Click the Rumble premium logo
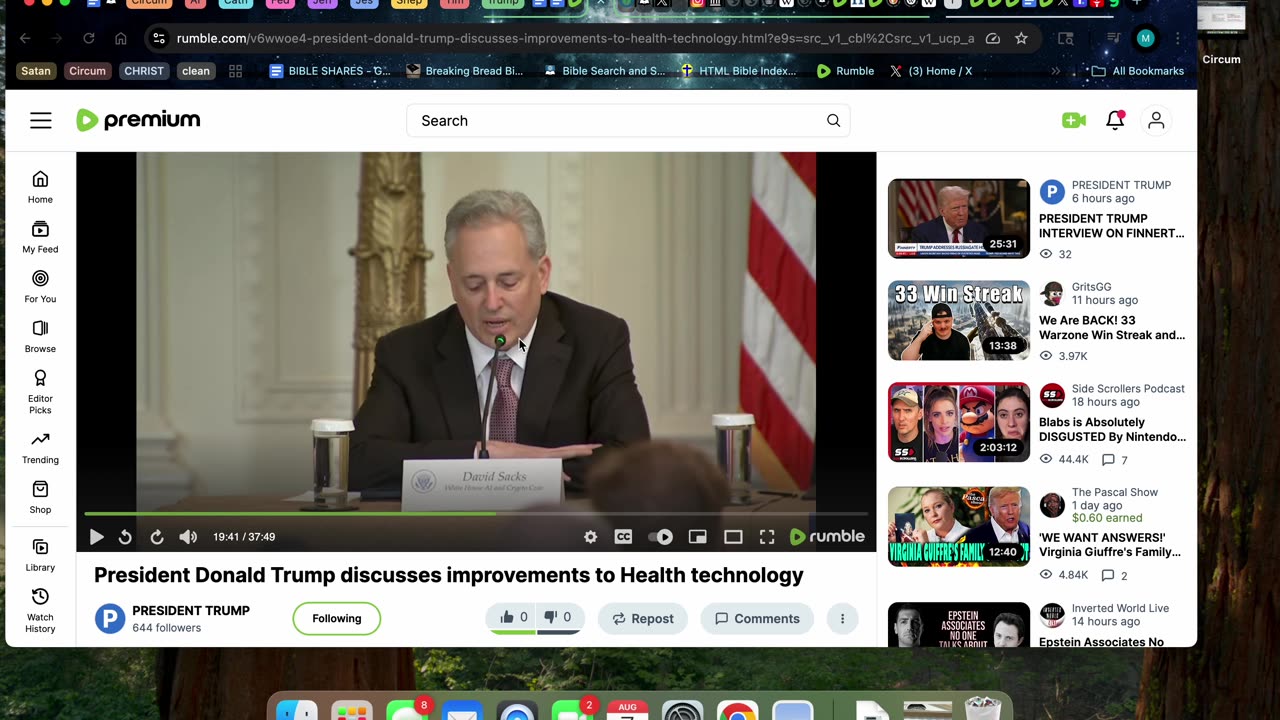 click(138, 120)
